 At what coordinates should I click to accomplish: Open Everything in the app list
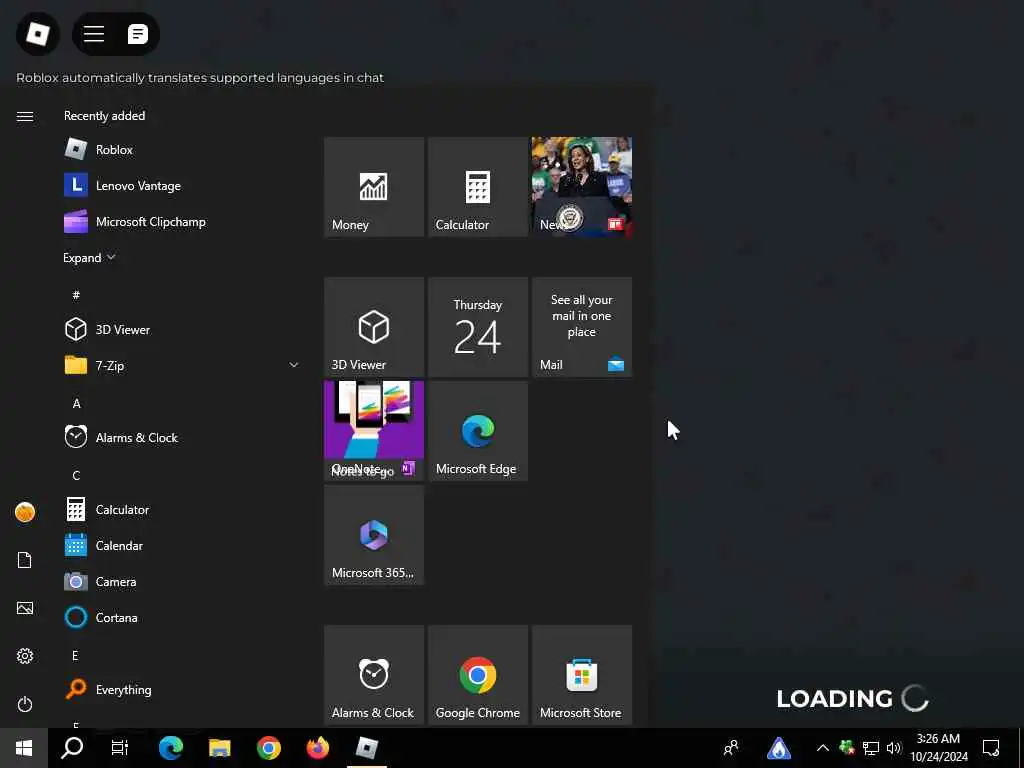click(182, 689)
